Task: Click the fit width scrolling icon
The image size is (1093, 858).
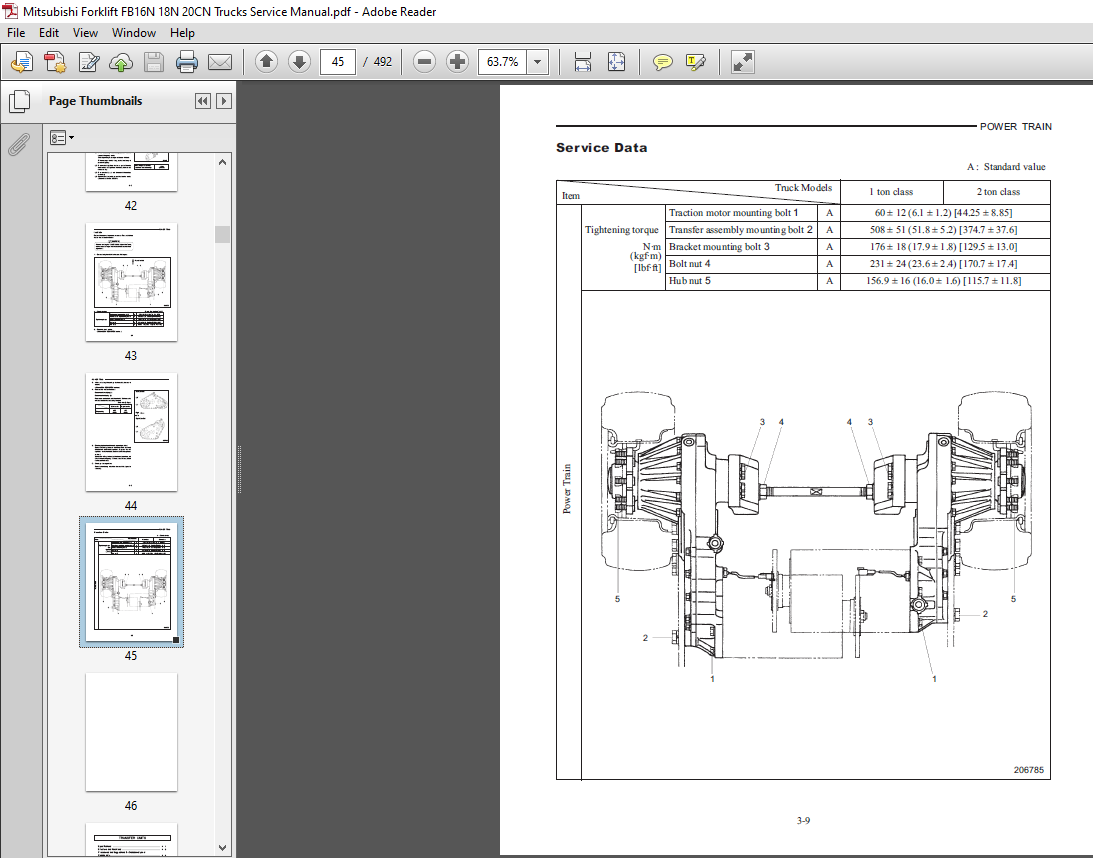Action: click(x=583, y=62)
